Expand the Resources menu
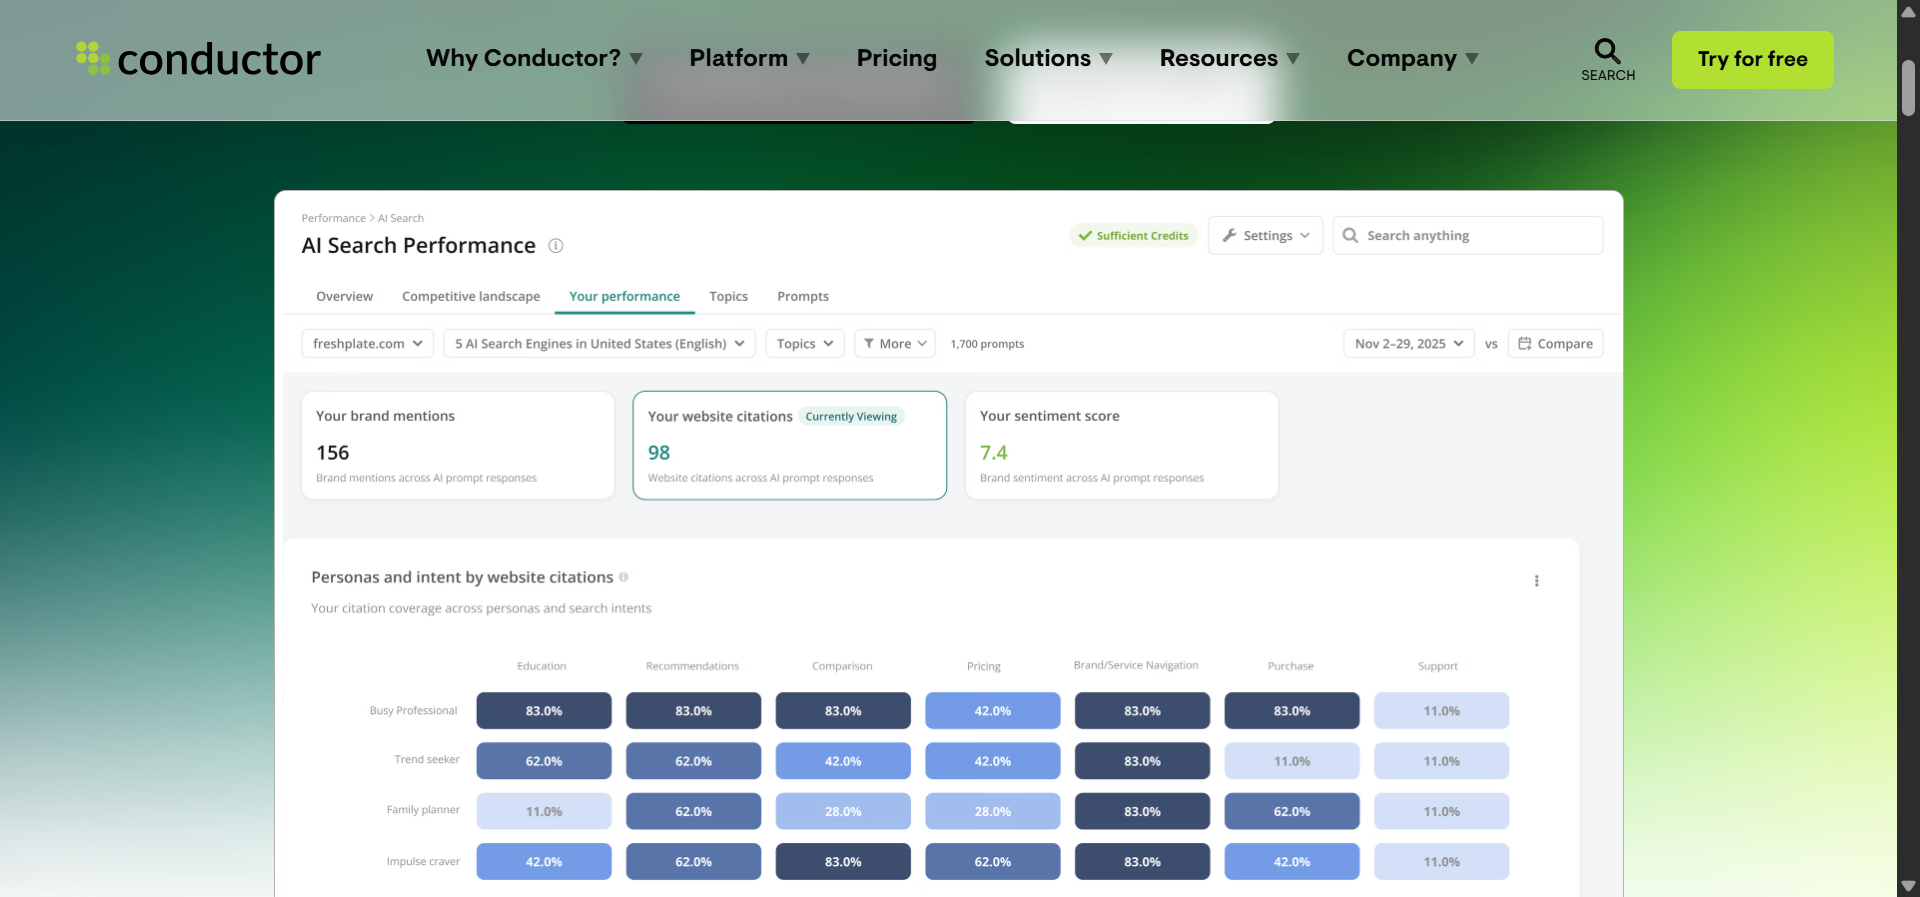1920x897 pixels. [x=1229, y=58]
